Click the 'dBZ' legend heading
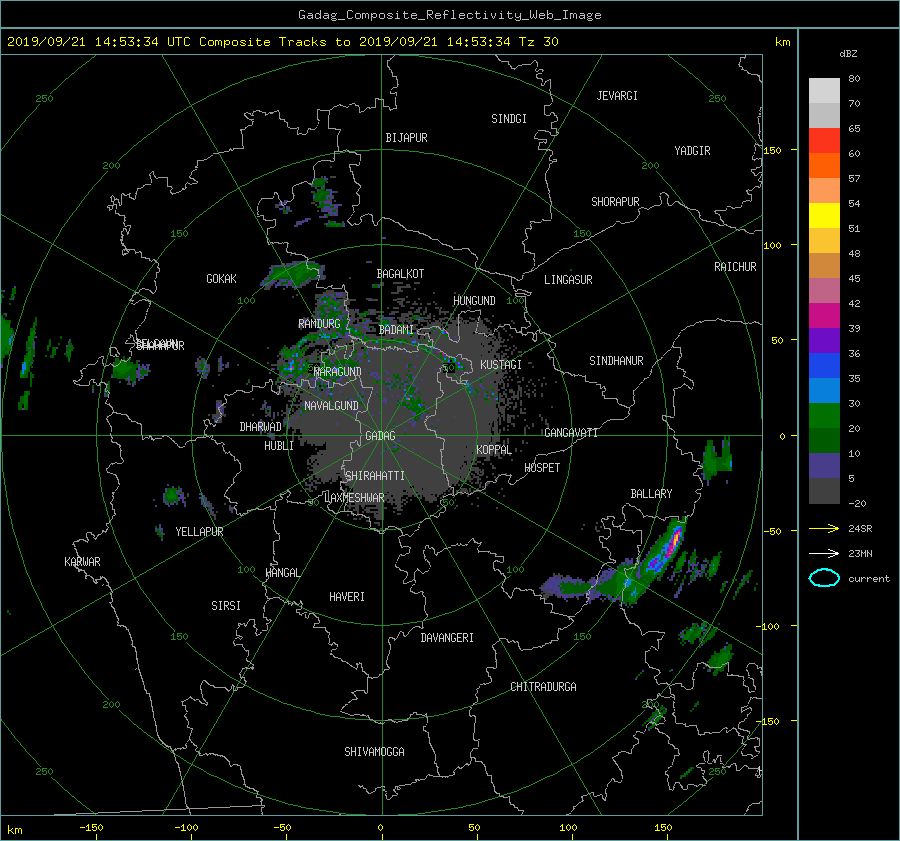The image size is (900, 841). (x=848, y=53)
